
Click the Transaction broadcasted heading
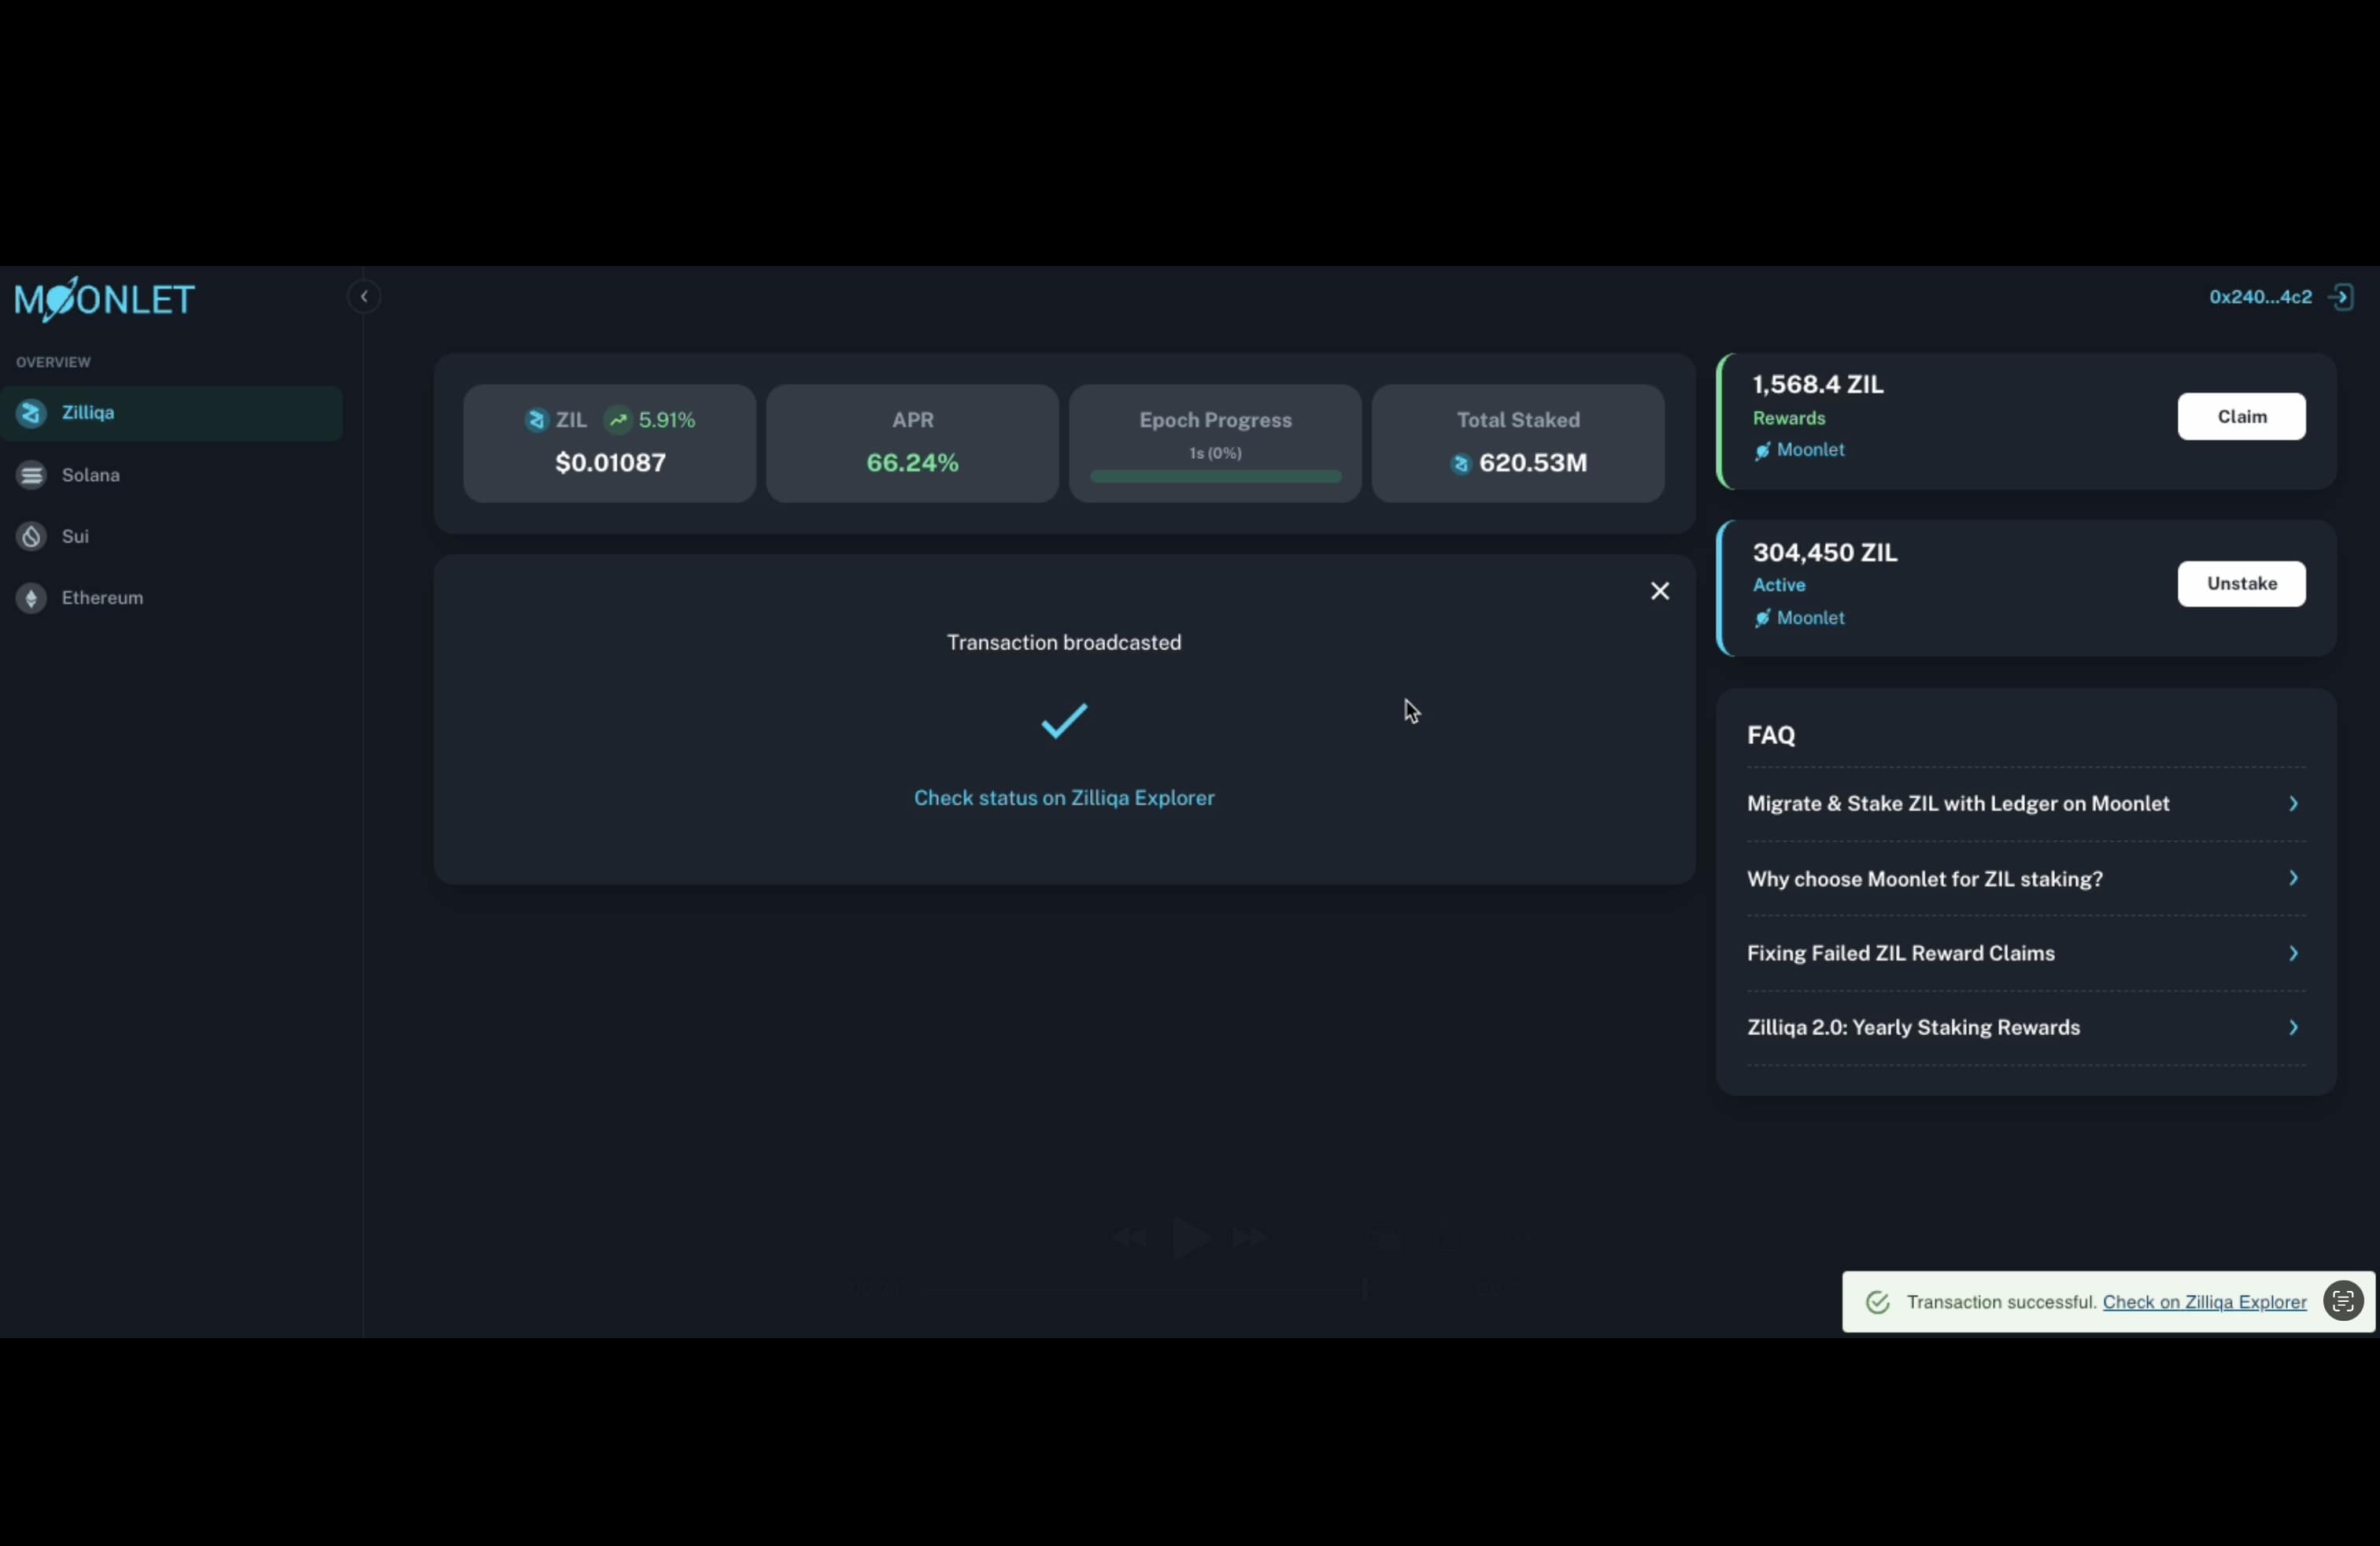[1064, 643]
